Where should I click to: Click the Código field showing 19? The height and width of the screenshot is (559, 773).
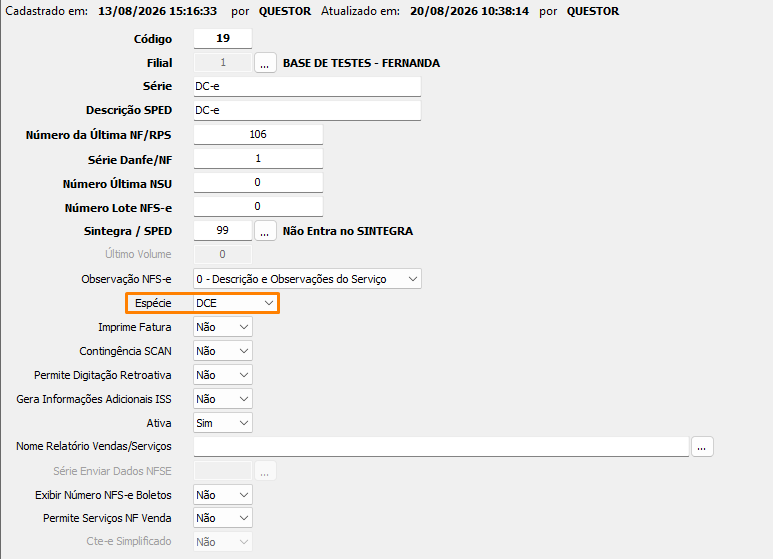223,38
